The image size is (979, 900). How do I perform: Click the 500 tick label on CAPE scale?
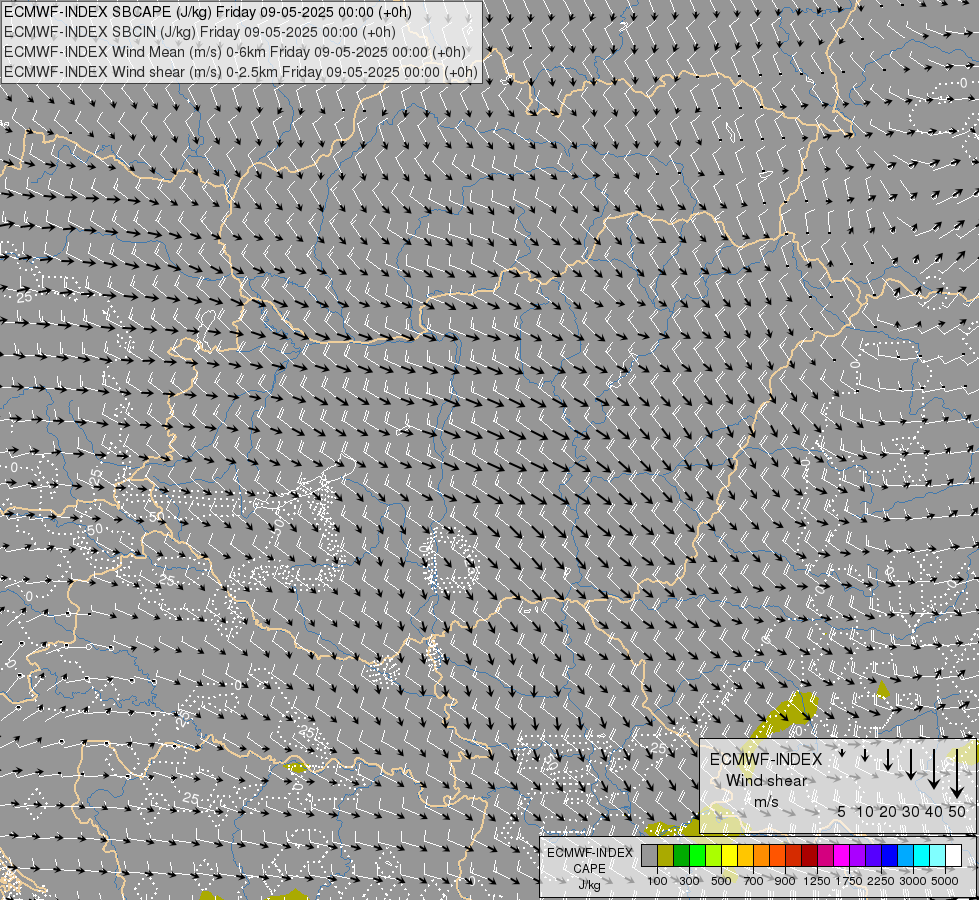point(721,881)
